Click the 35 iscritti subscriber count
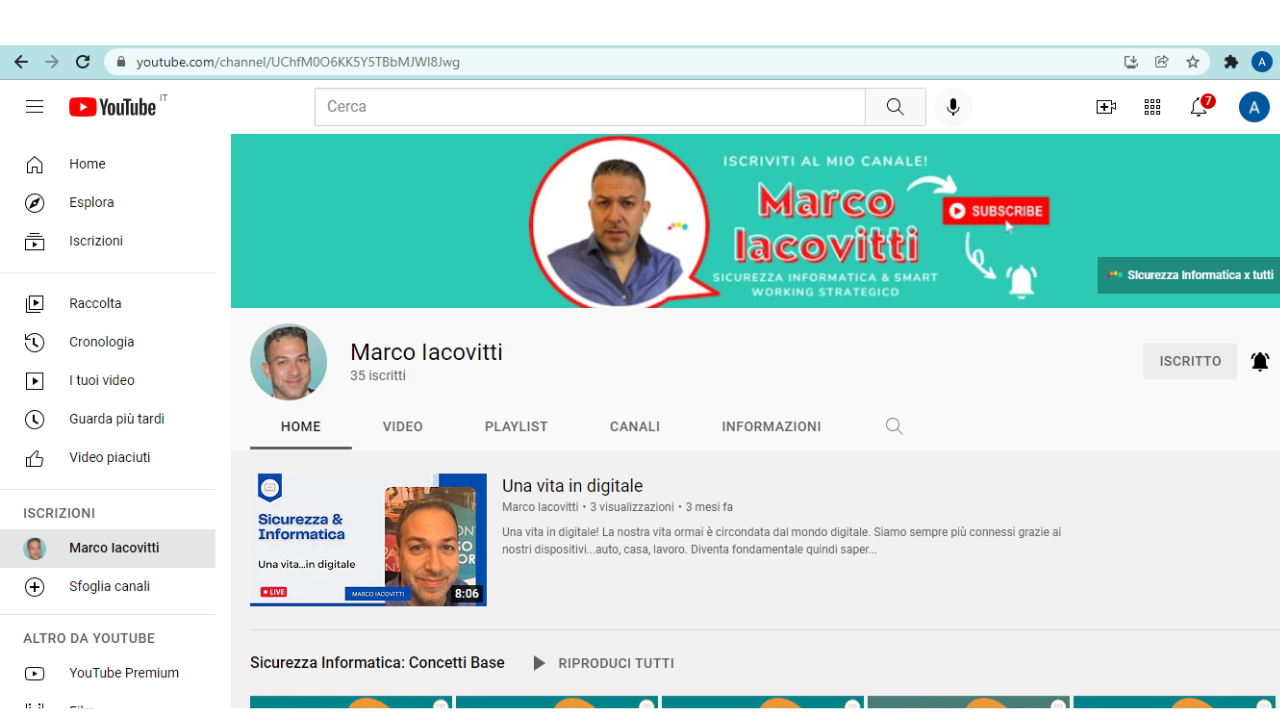 coord(378,376)
